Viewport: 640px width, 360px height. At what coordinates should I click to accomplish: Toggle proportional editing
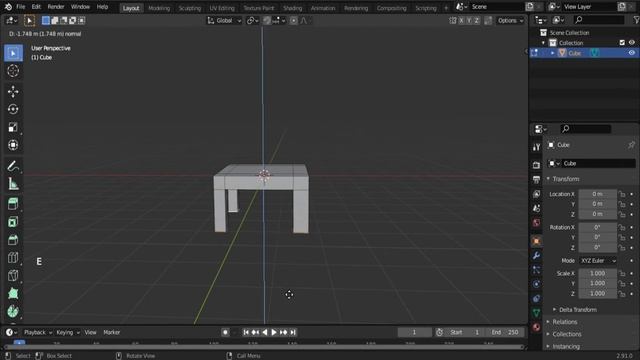click(x=293, y=20)
